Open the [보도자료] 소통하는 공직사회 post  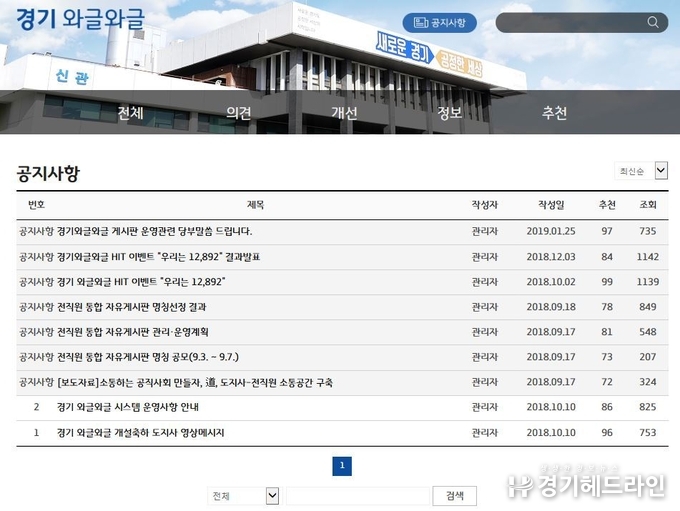195,382
